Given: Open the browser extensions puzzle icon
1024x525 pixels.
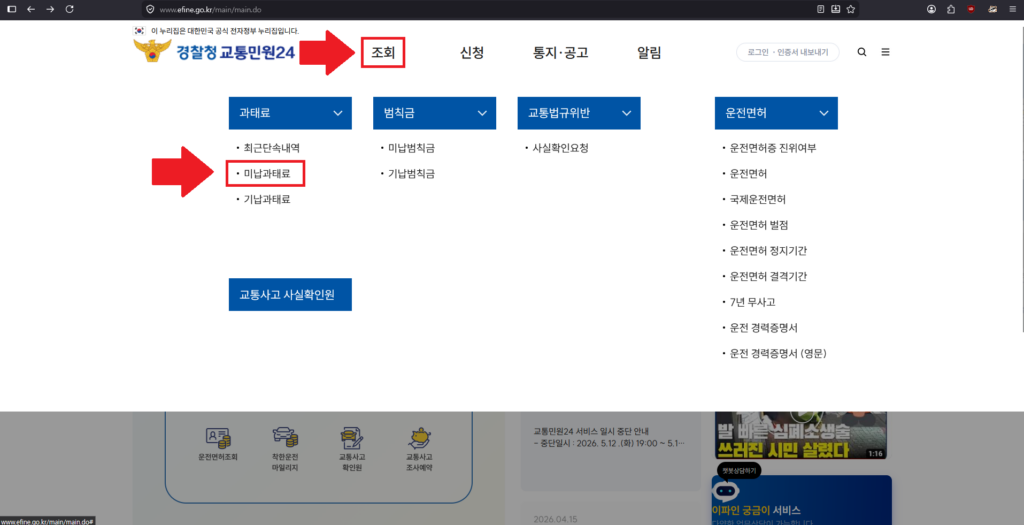Looking at the screenshot, I should (x=951, y=9).
